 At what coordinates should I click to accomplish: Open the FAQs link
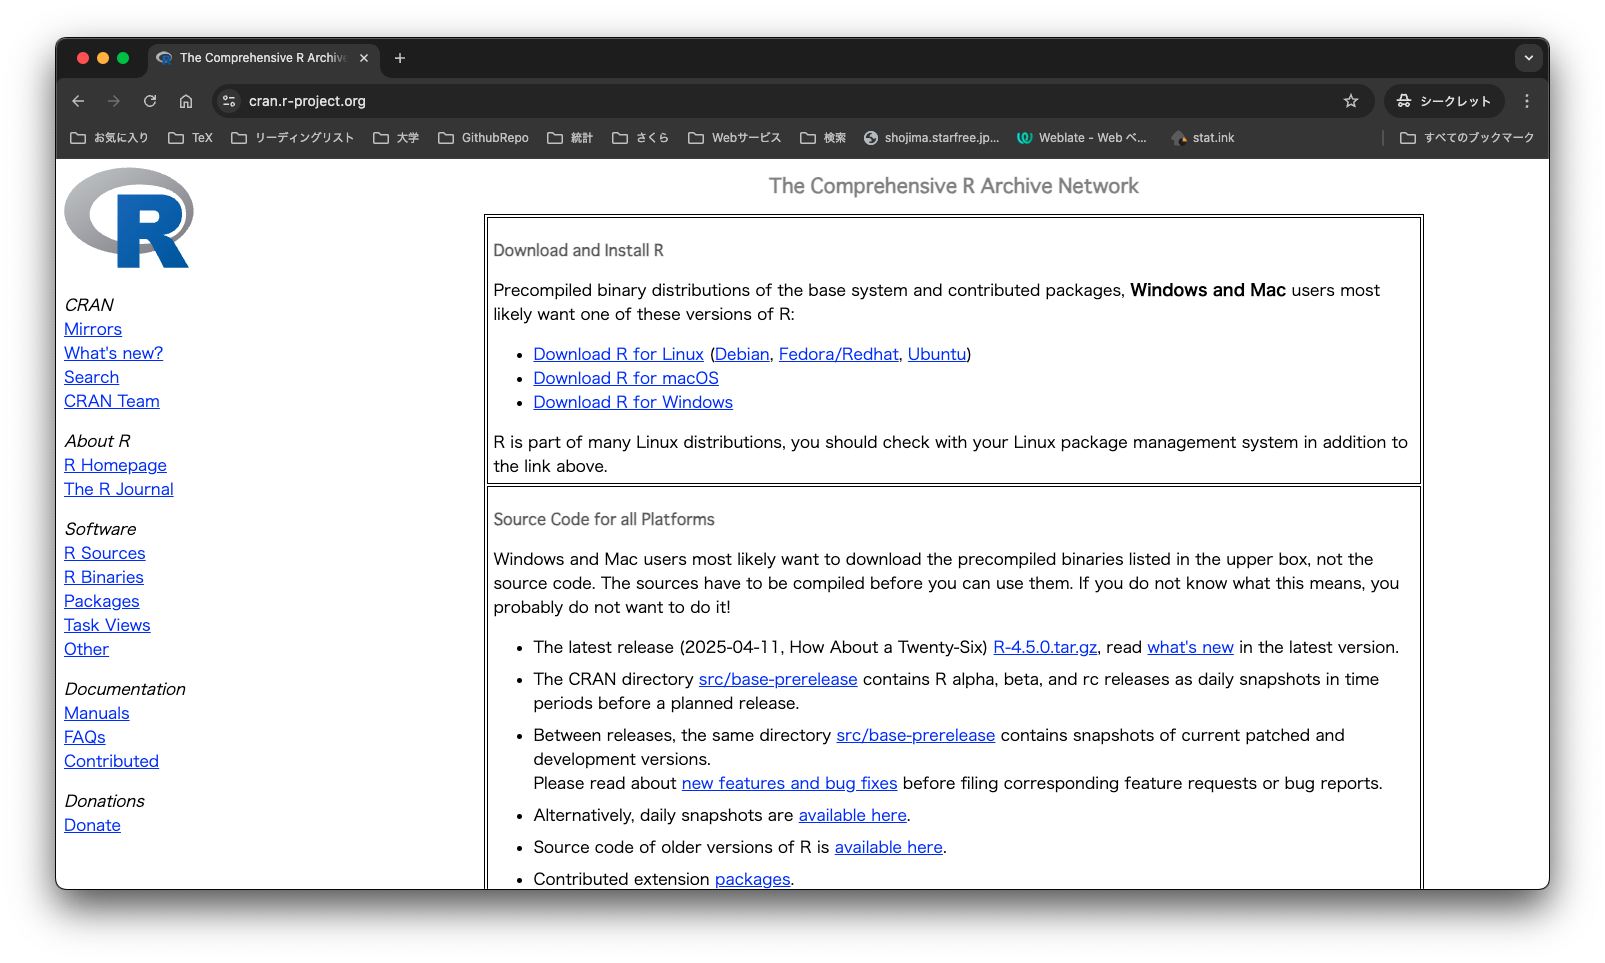click(85, 737)
